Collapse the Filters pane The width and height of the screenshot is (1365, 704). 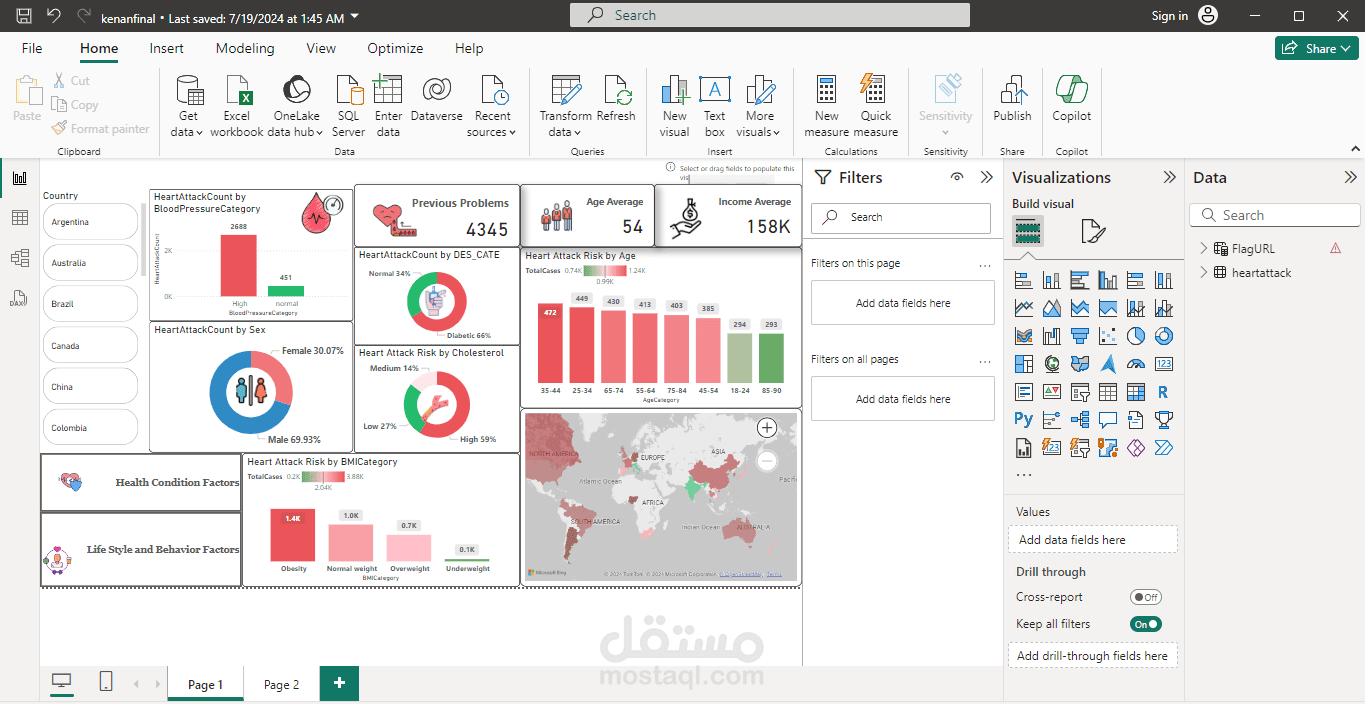click(x=987, y=177)
